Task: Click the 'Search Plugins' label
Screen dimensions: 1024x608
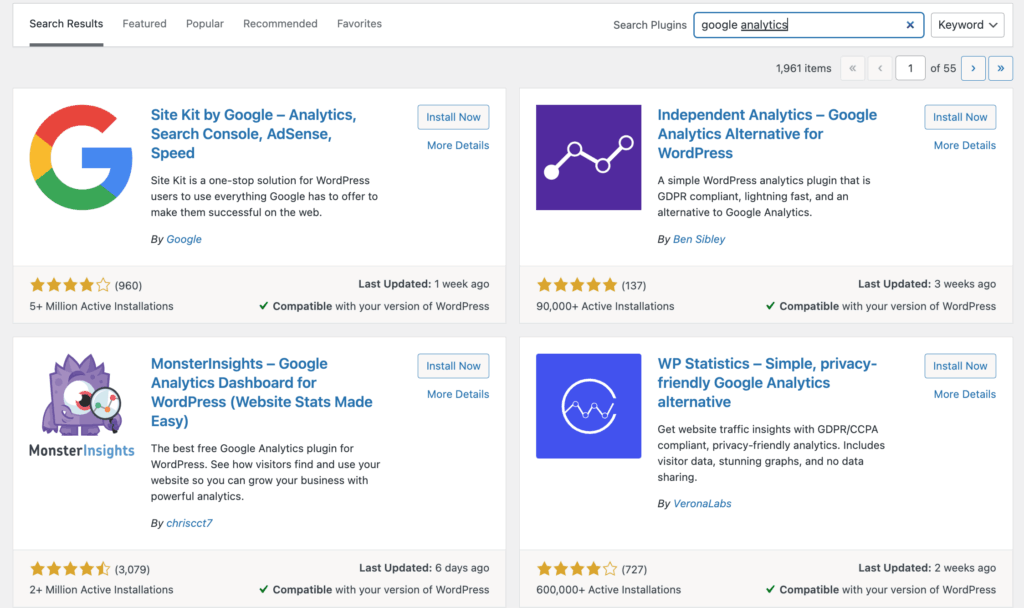Action: coord(650,25)
